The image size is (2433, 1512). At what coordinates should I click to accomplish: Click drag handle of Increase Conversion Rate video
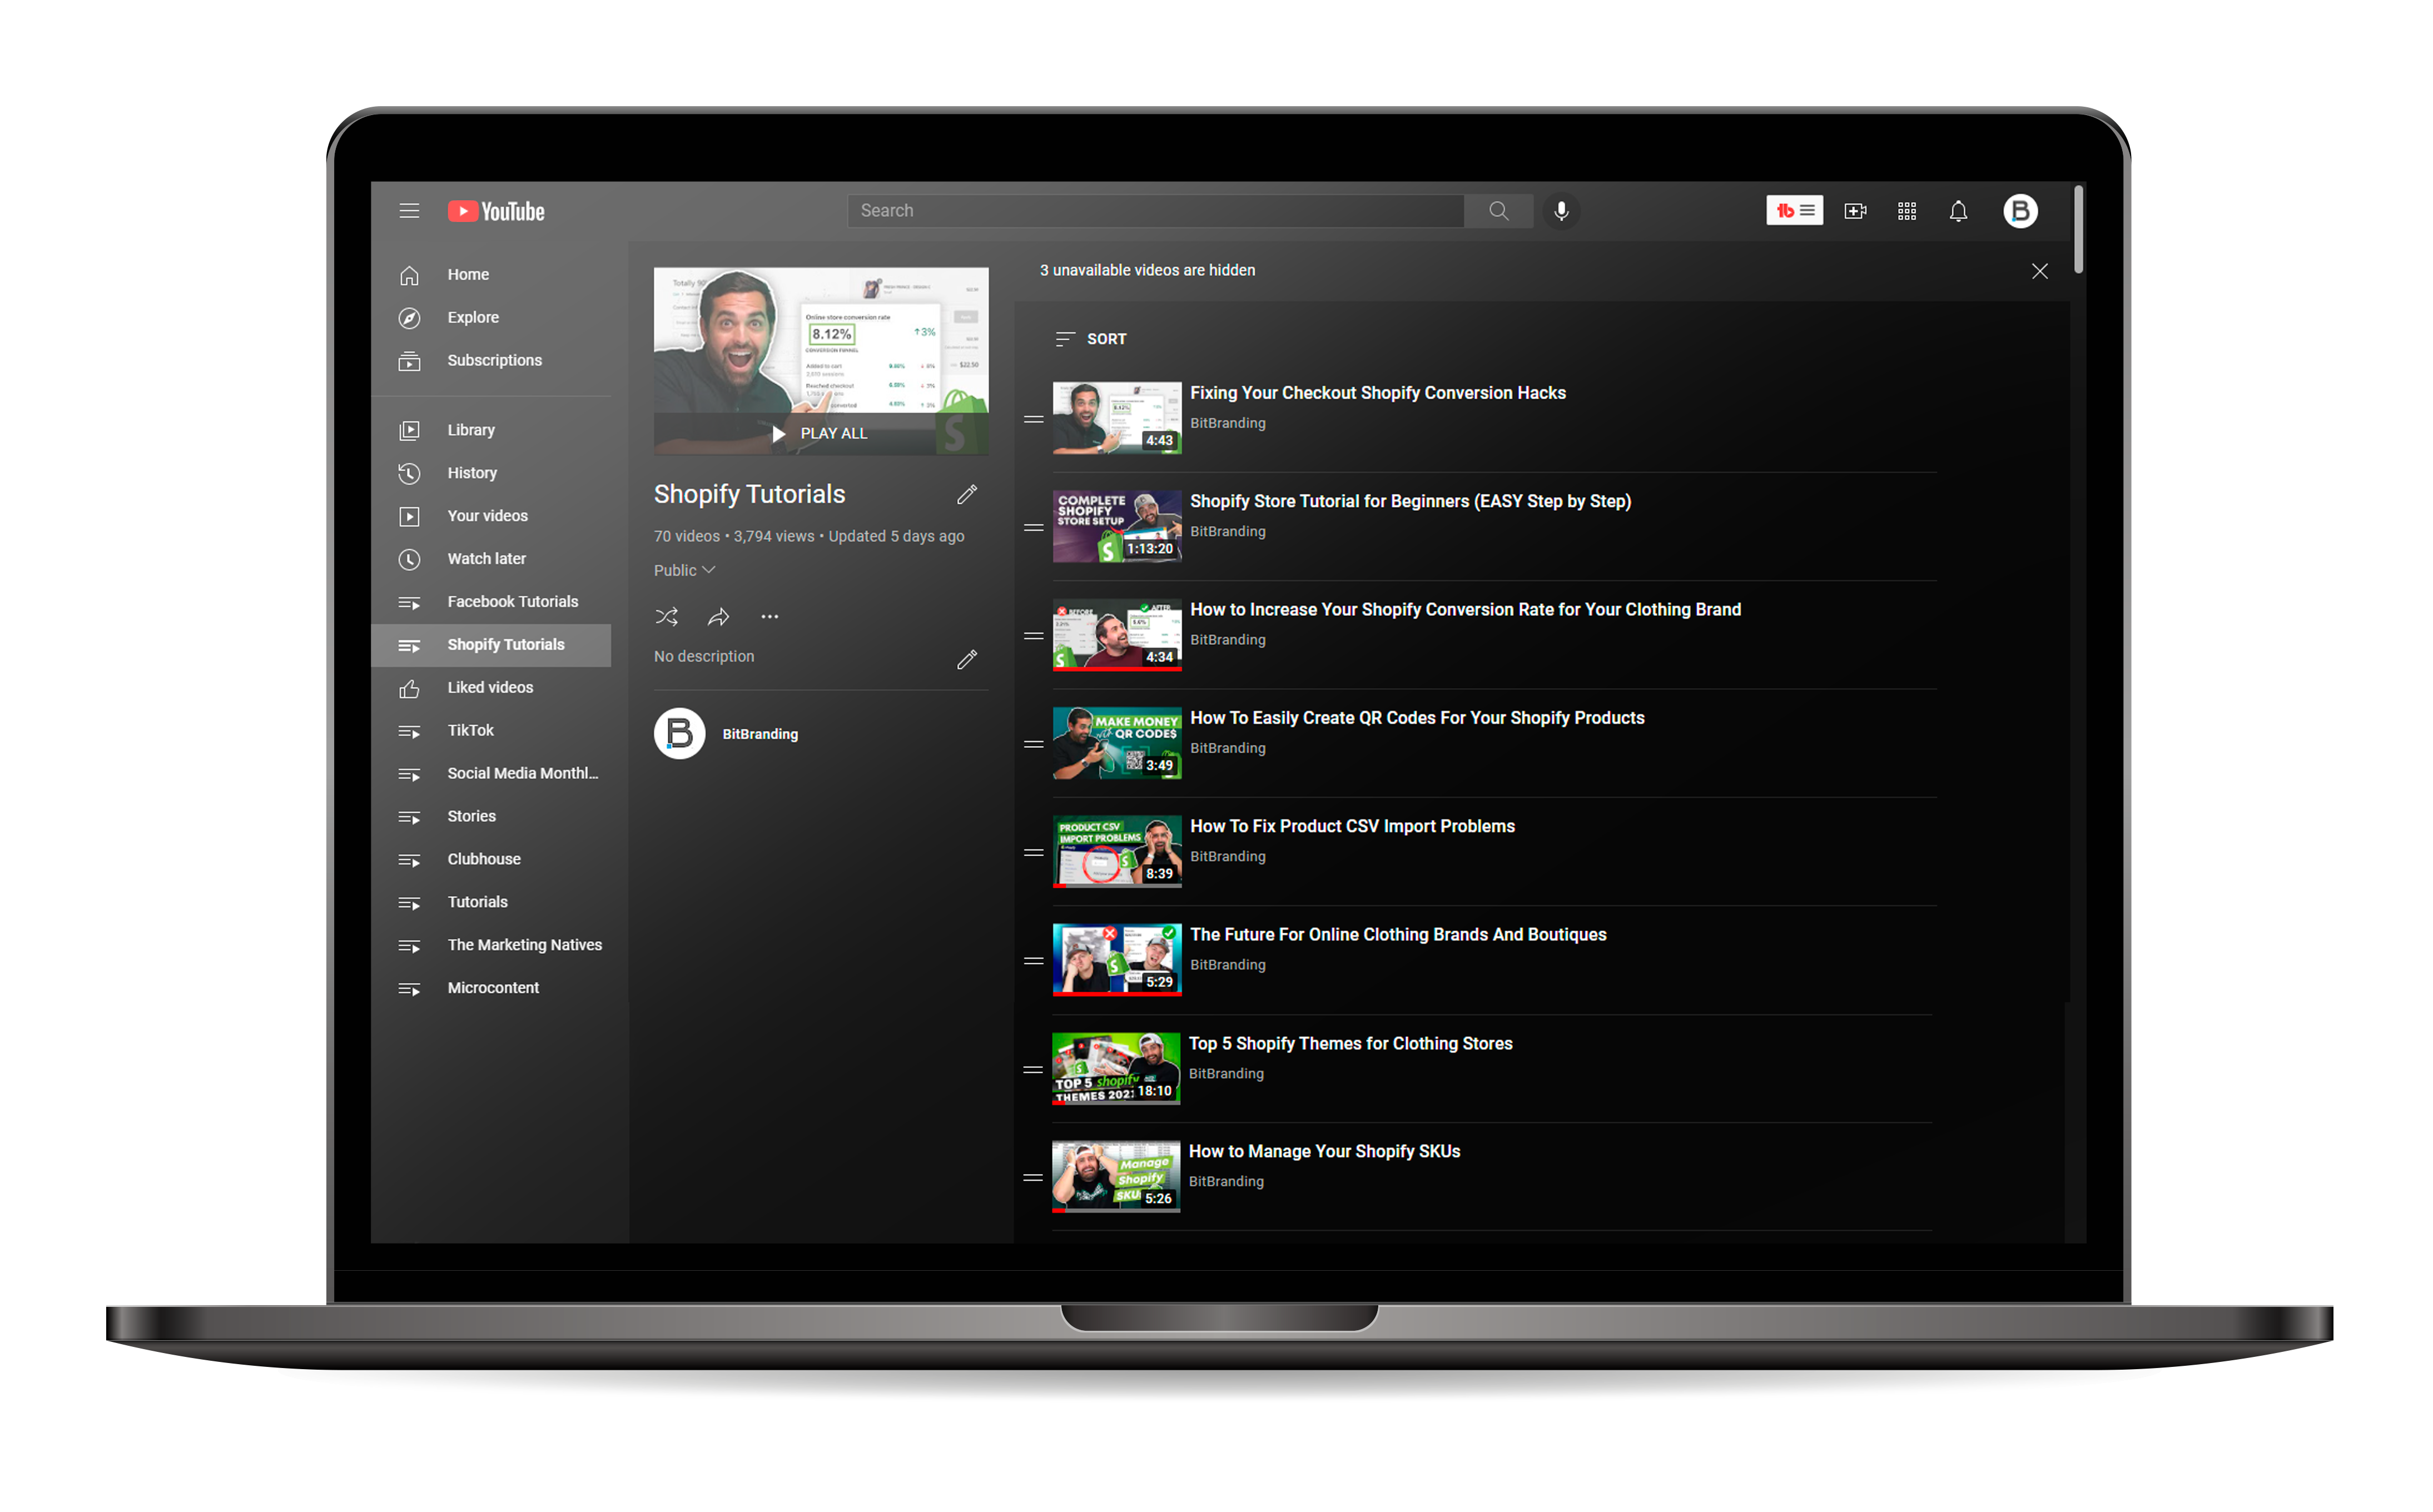[1034, 635]
